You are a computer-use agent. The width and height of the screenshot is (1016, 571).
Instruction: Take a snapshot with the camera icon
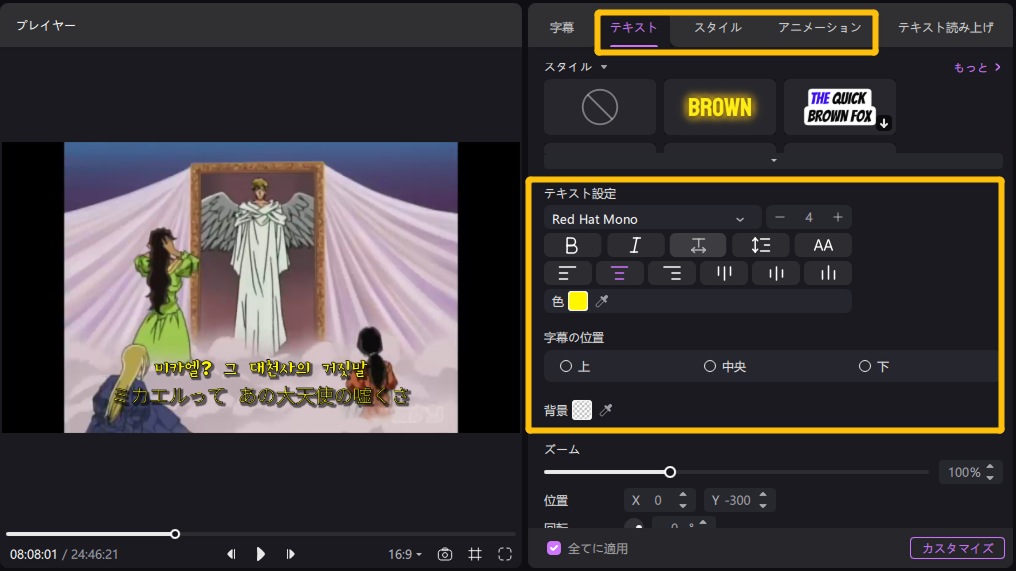444,554
